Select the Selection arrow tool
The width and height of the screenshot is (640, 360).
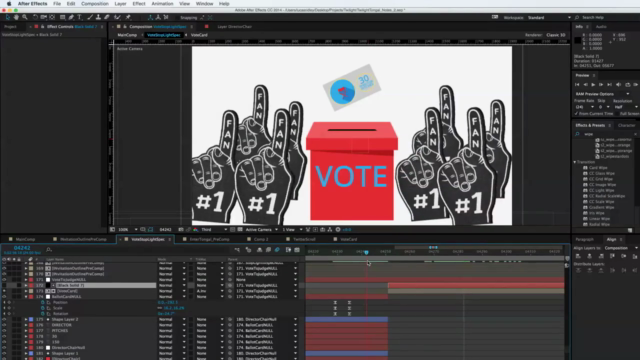coord(8,17)
